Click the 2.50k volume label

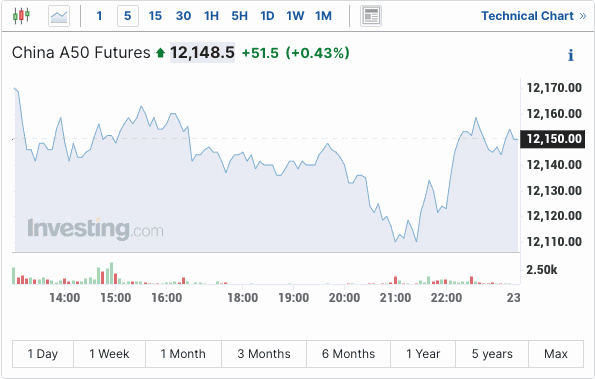click(542, 270)
